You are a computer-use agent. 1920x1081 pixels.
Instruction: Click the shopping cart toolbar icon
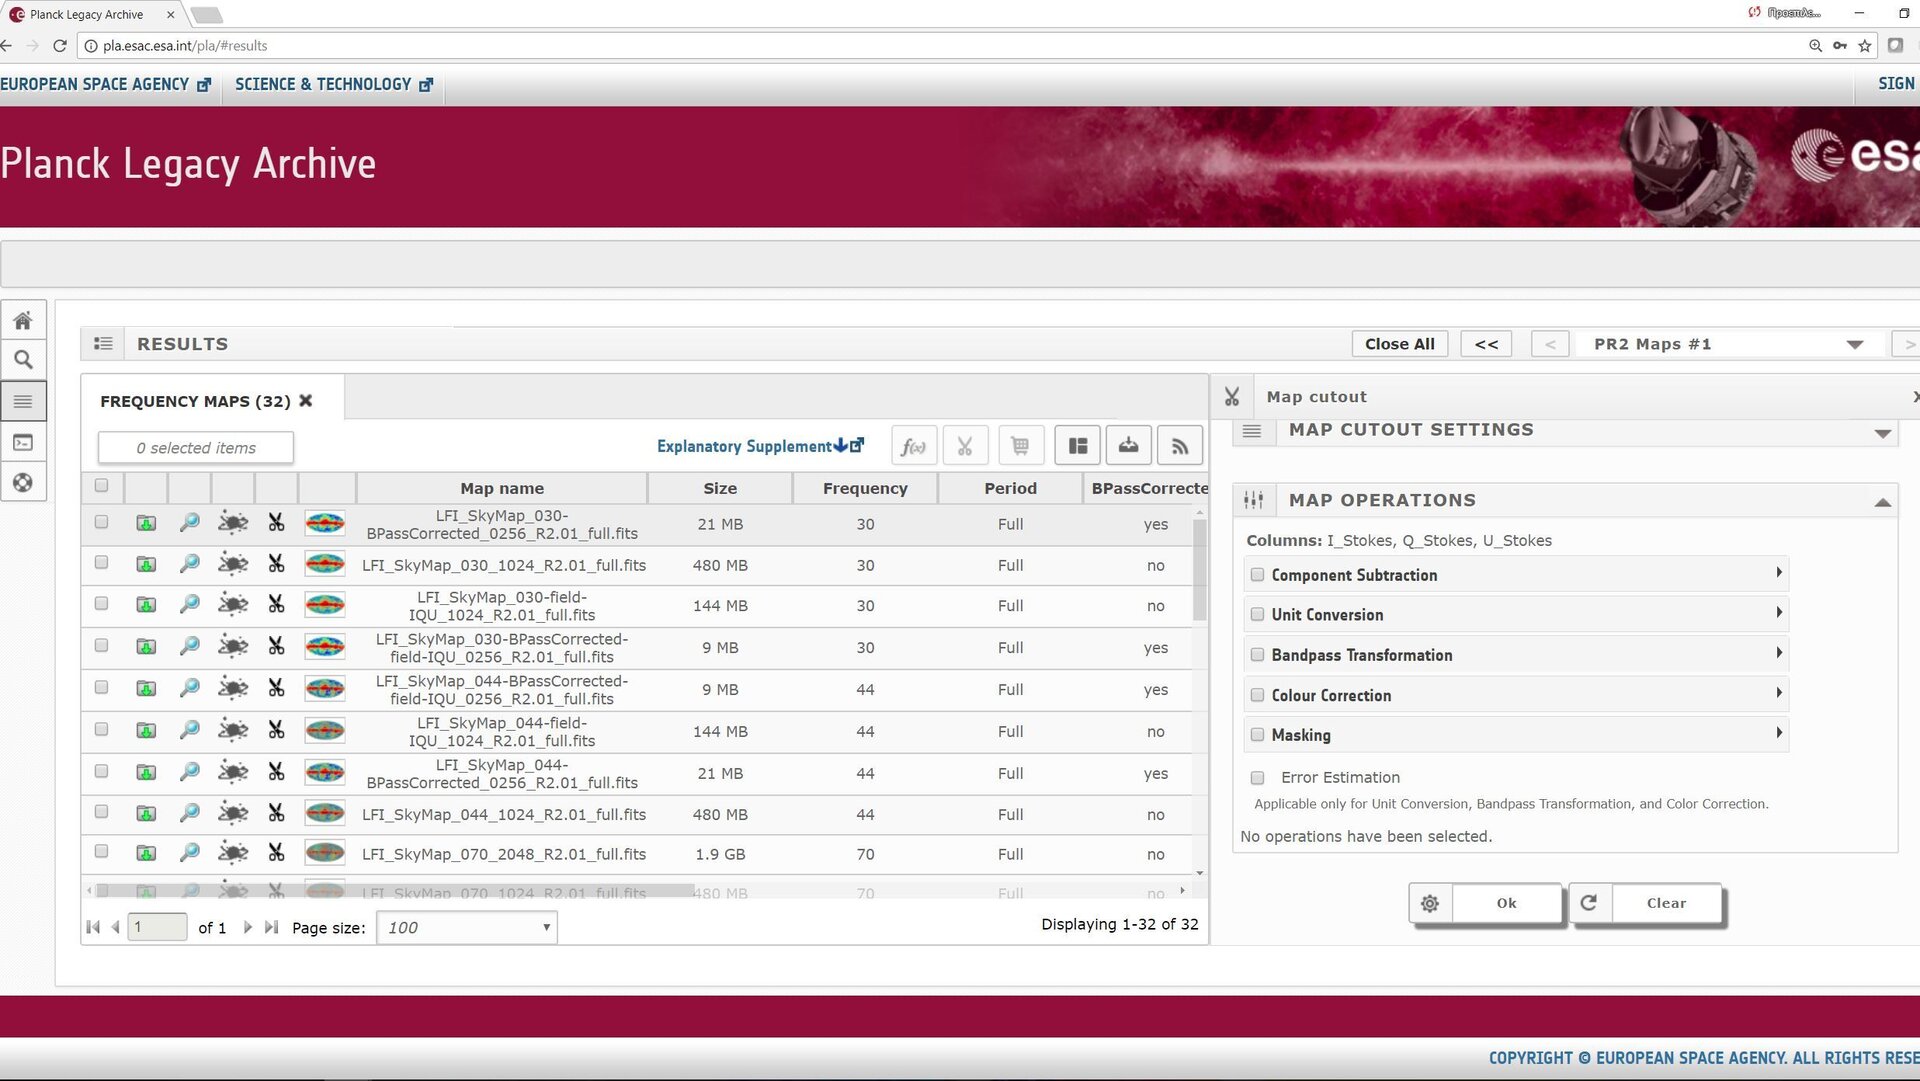(x=1020, y=446)
